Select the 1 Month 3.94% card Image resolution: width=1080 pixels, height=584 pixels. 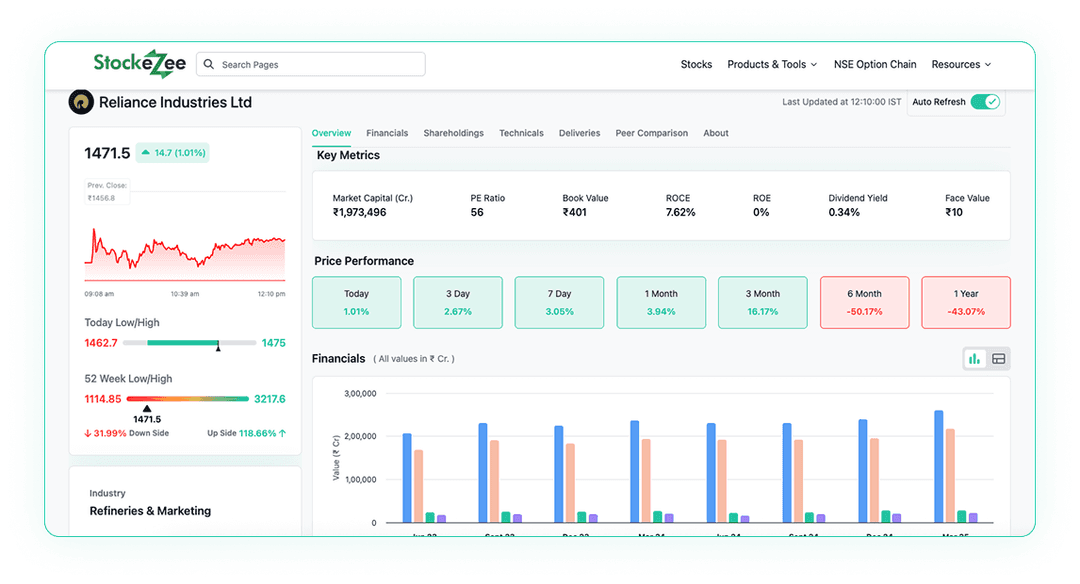[661, 302]
